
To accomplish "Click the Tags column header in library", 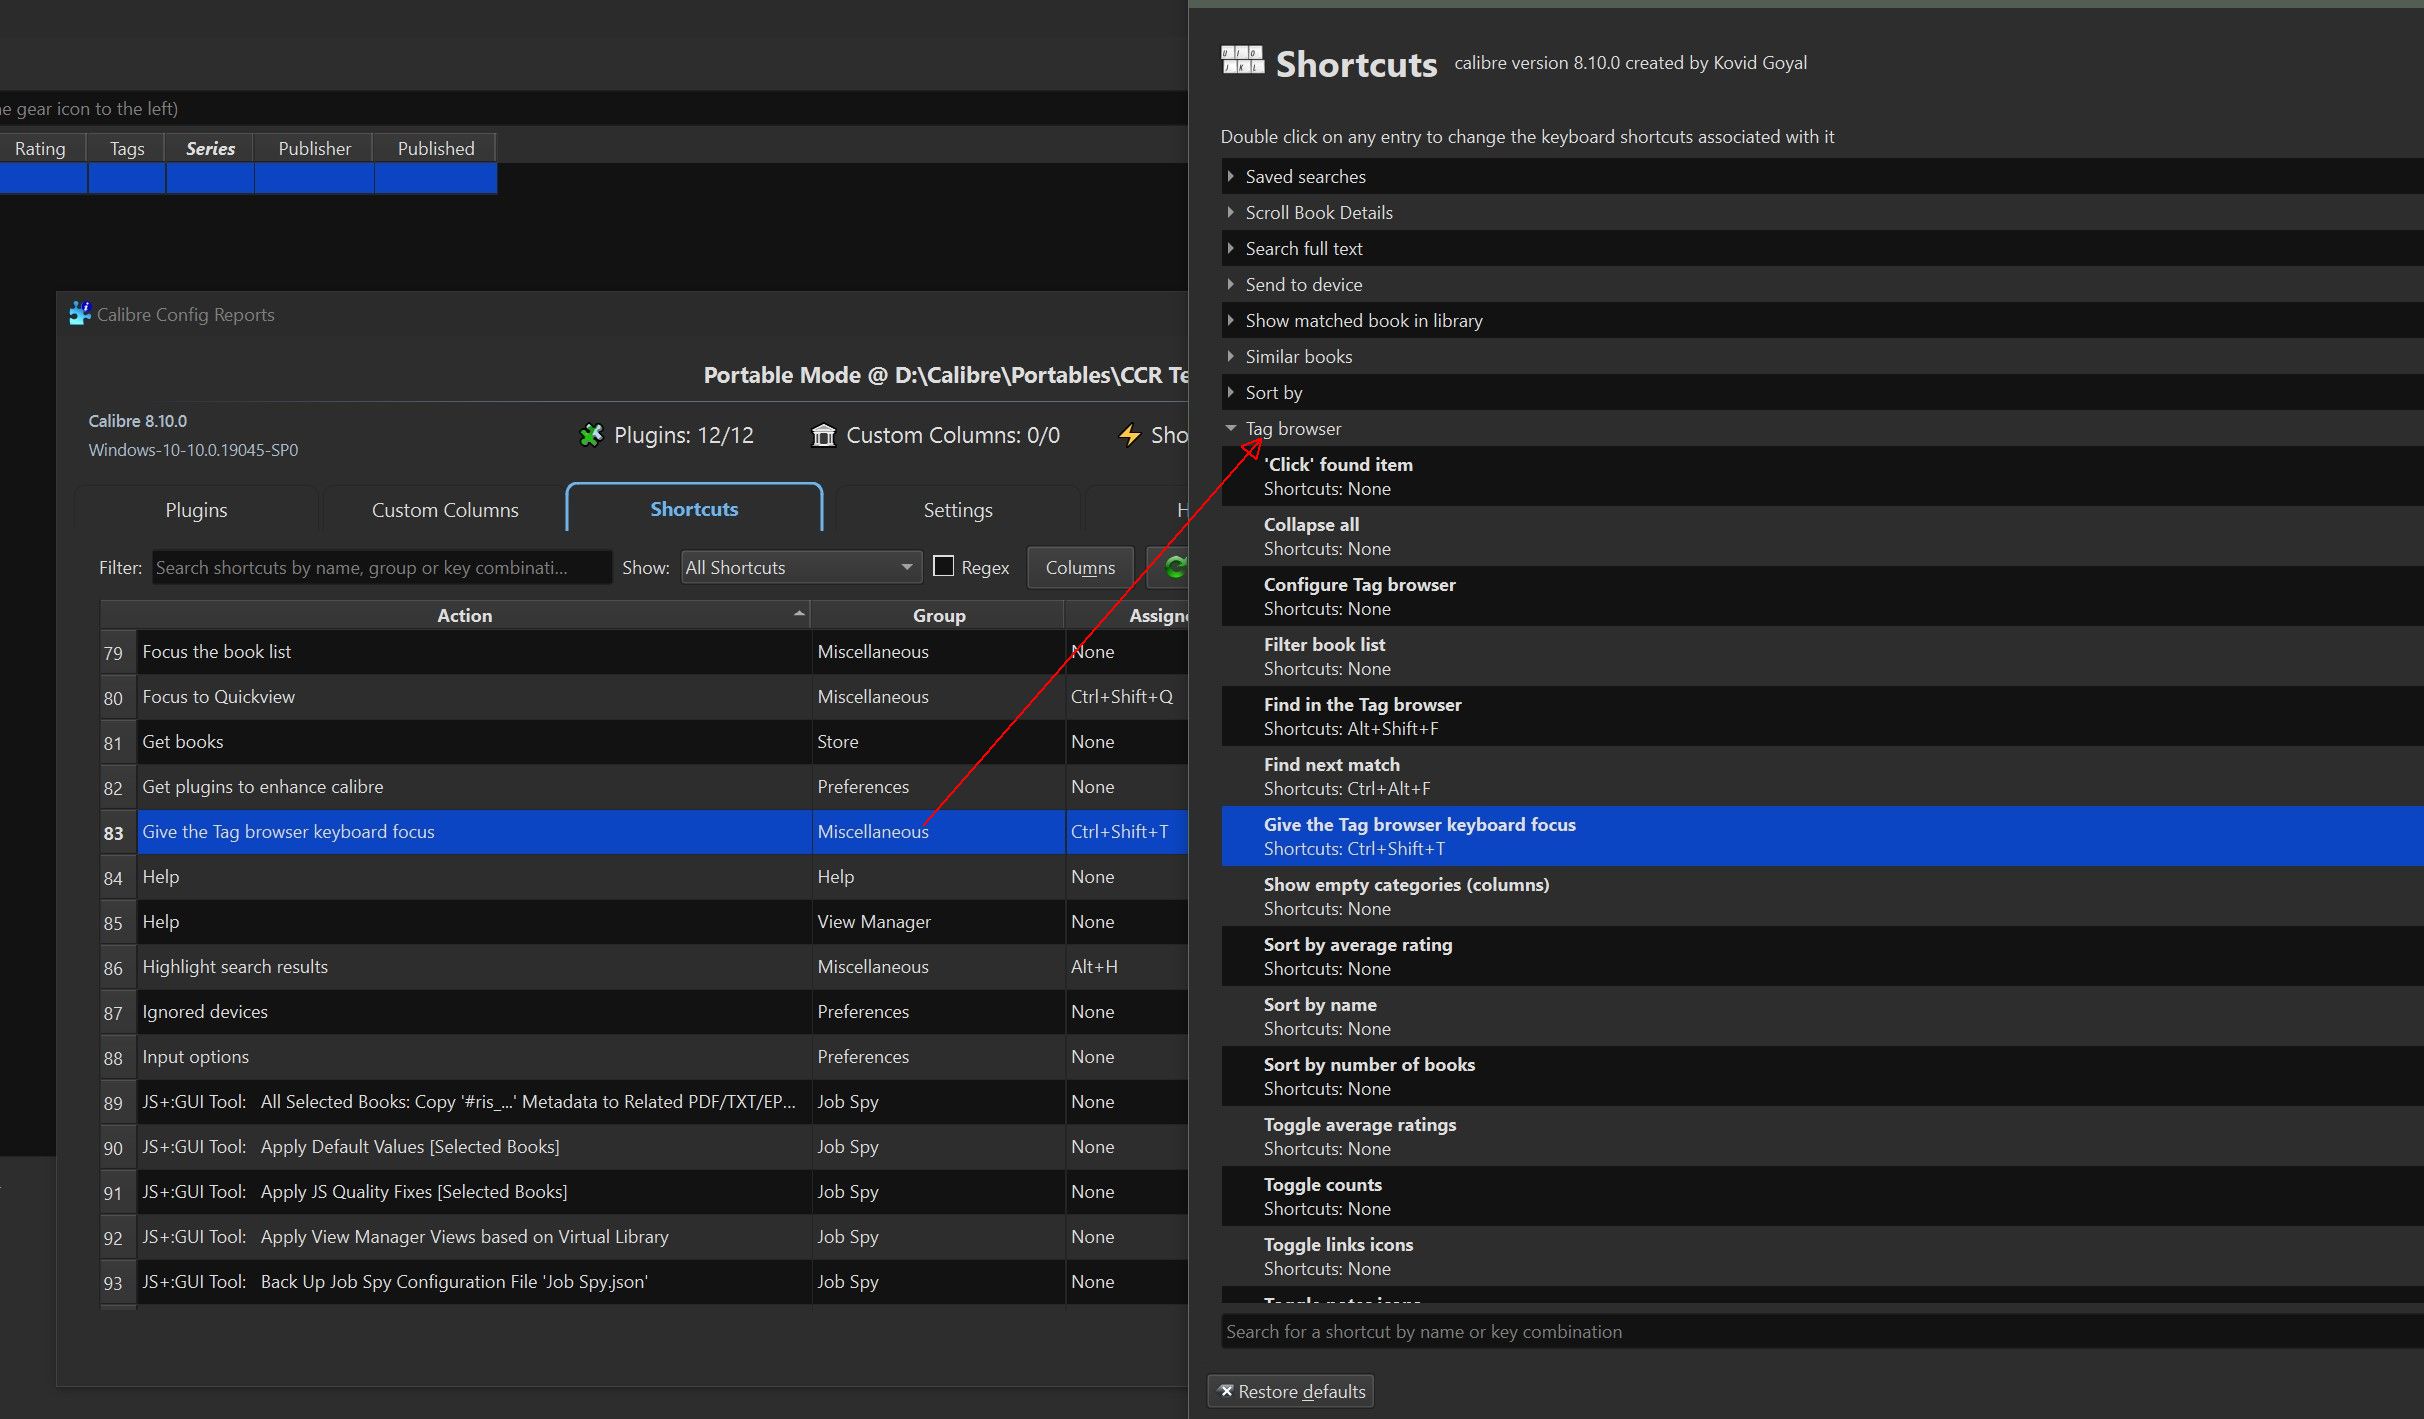I will [x=127, y=148].
